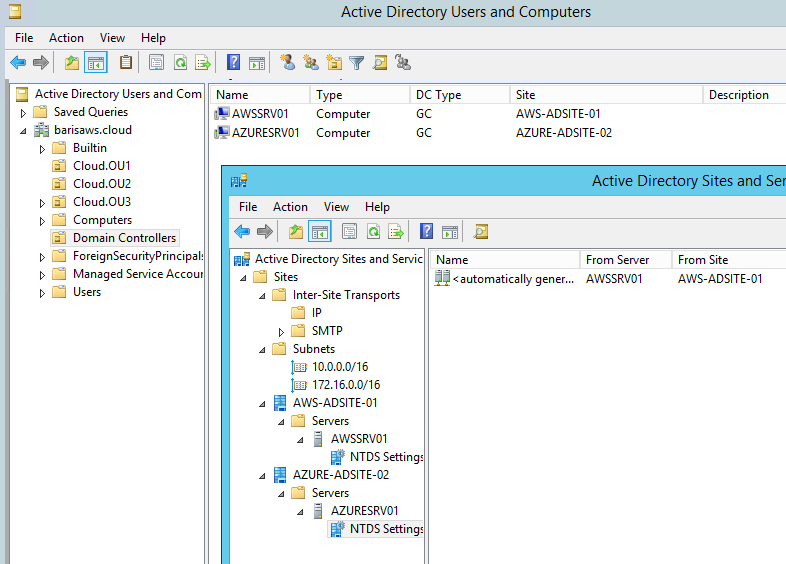The width and height of the screenshot is (786, 564).
Task: Open Help icon in Sites and Services toolbar
Action: (427, 232)
